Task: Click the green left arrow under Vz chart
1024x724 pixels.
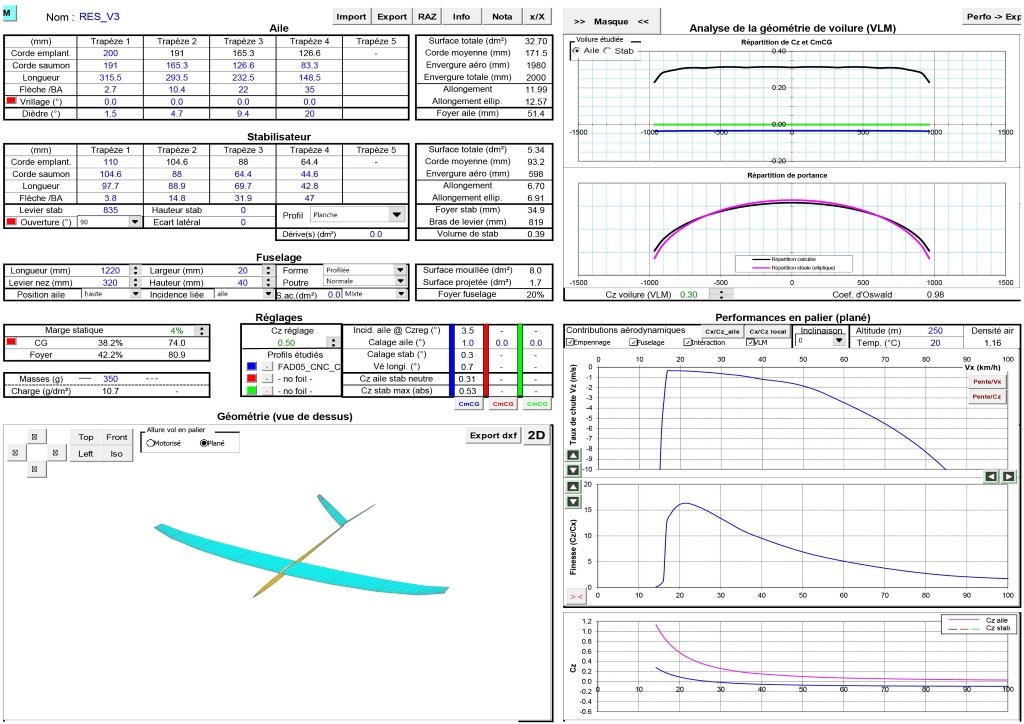Action: [991, 477]
